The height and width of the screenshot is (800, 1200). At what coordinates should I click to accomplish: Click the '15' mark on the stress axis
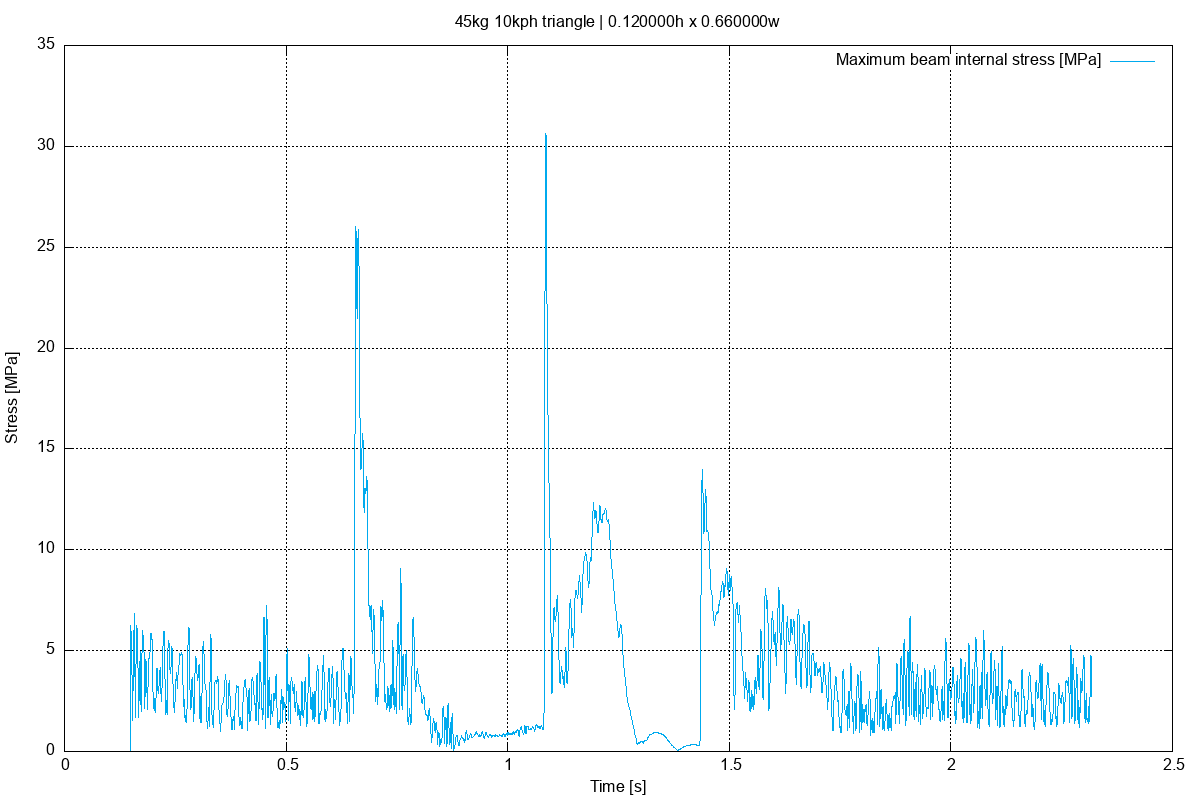point(48,446)
